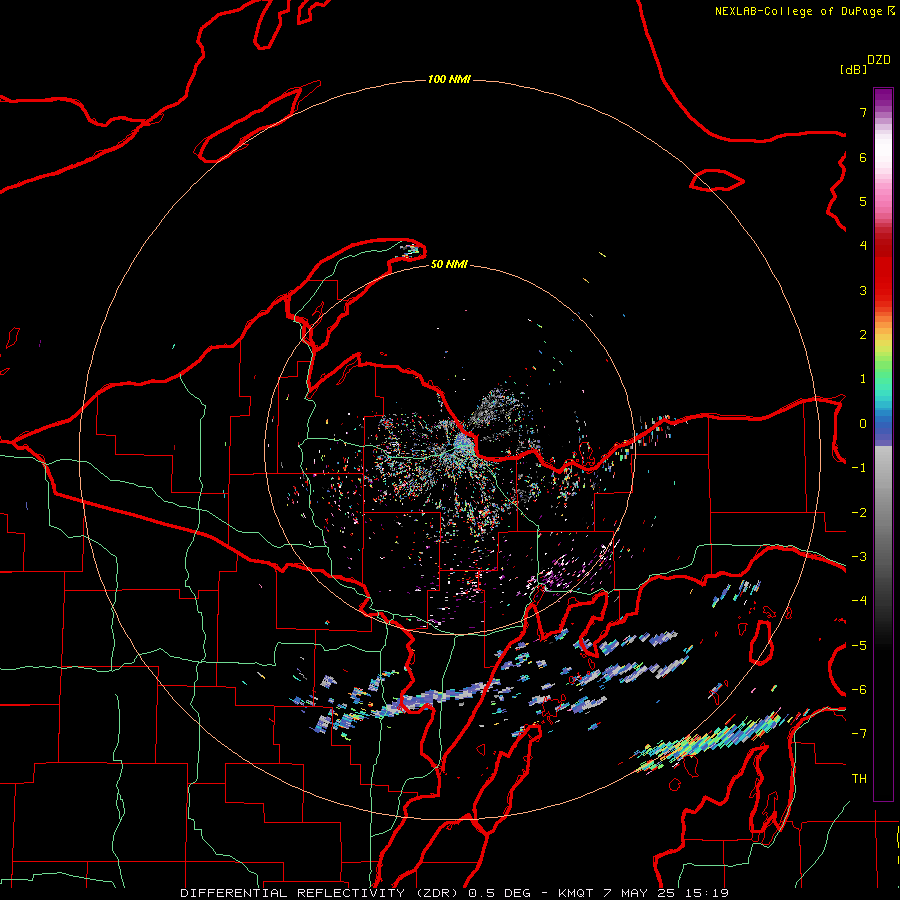Viewport: 900px width, 900px height.
Task: Click the 0 value on color scale
Action: pyautogui.click(x=863, y=424)
